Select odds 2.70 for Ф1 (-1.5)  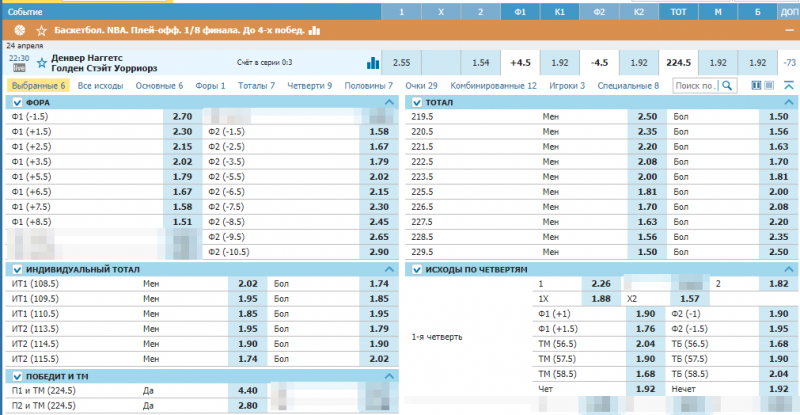[183, 117]
